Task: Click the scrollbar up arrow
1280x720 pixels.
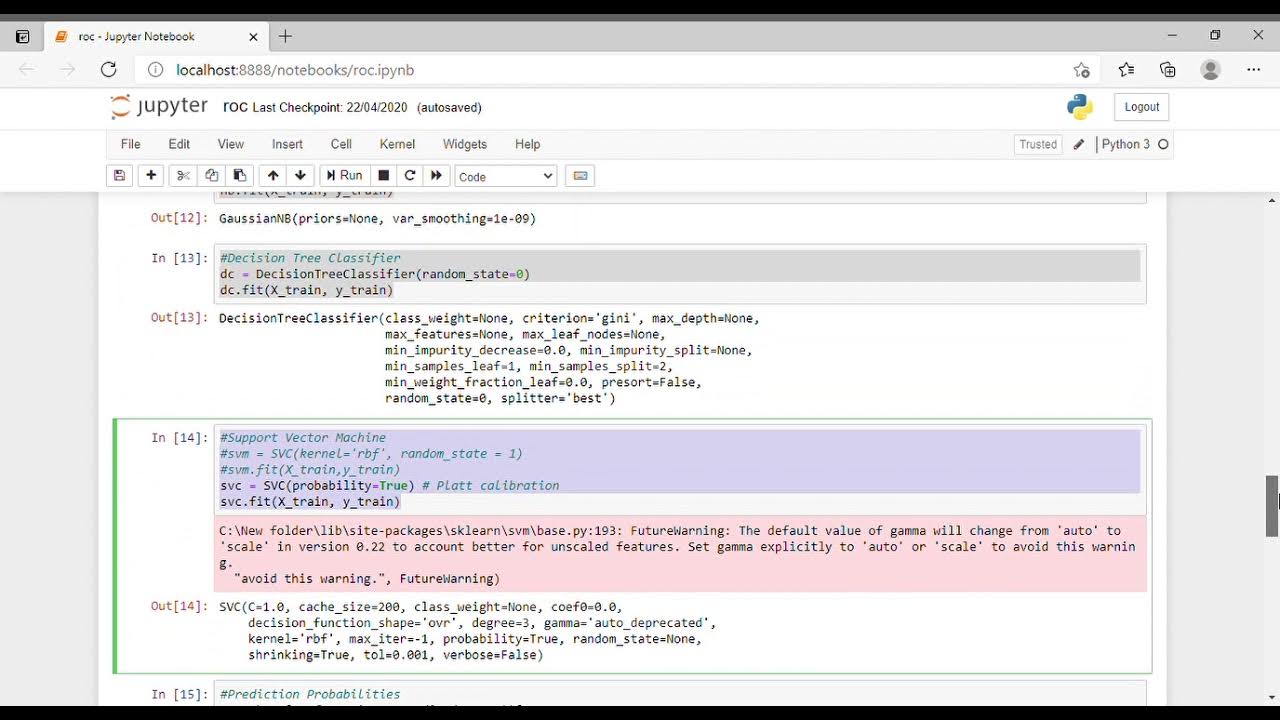Action: [1272, 200]
